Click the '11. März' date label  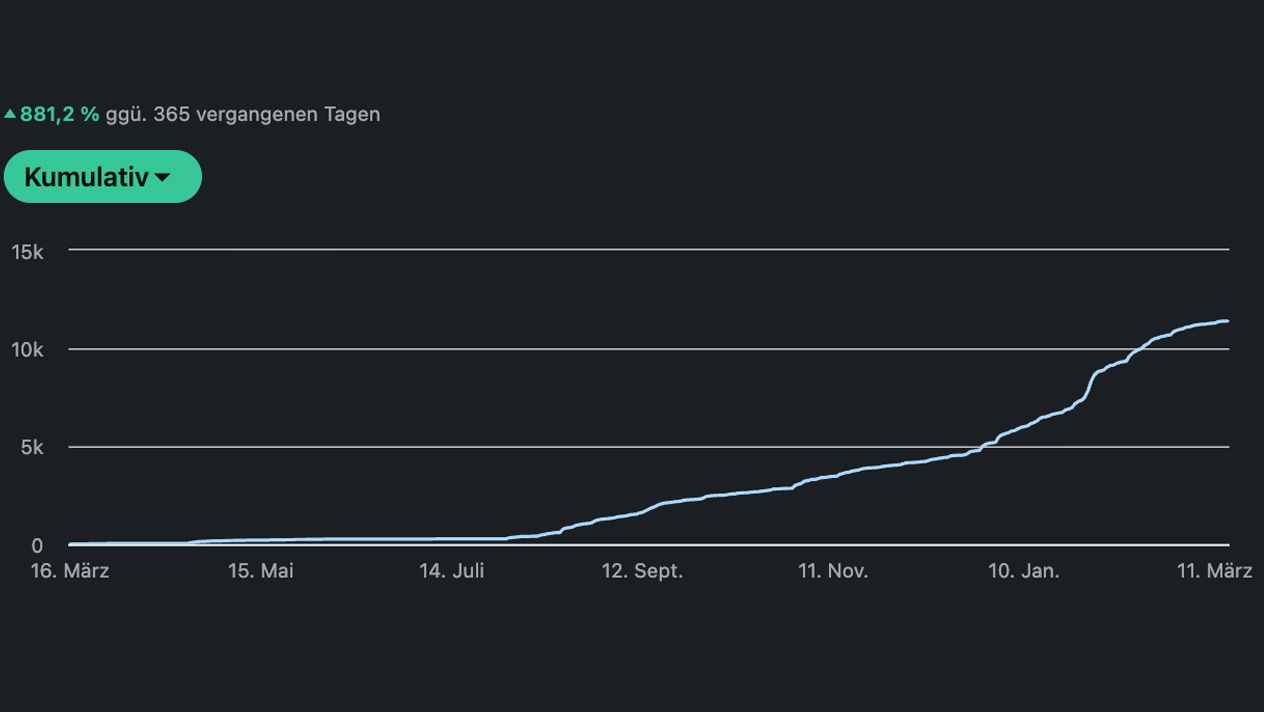coord(1214,571)
